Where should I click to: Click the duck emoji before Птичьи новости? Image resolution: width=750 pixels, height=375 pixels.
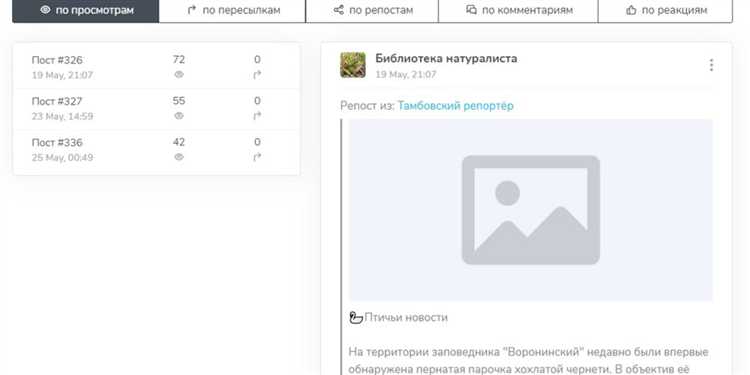(x=356, y=317)
